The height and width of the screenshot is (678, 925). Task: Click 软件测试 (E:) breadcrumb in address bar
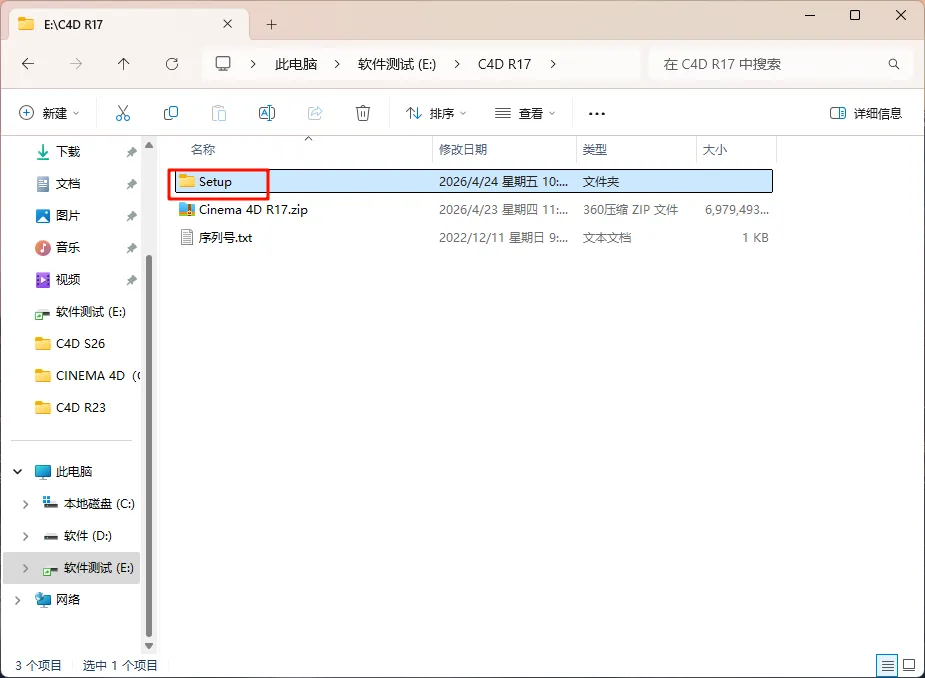click(x=397, y=64)
